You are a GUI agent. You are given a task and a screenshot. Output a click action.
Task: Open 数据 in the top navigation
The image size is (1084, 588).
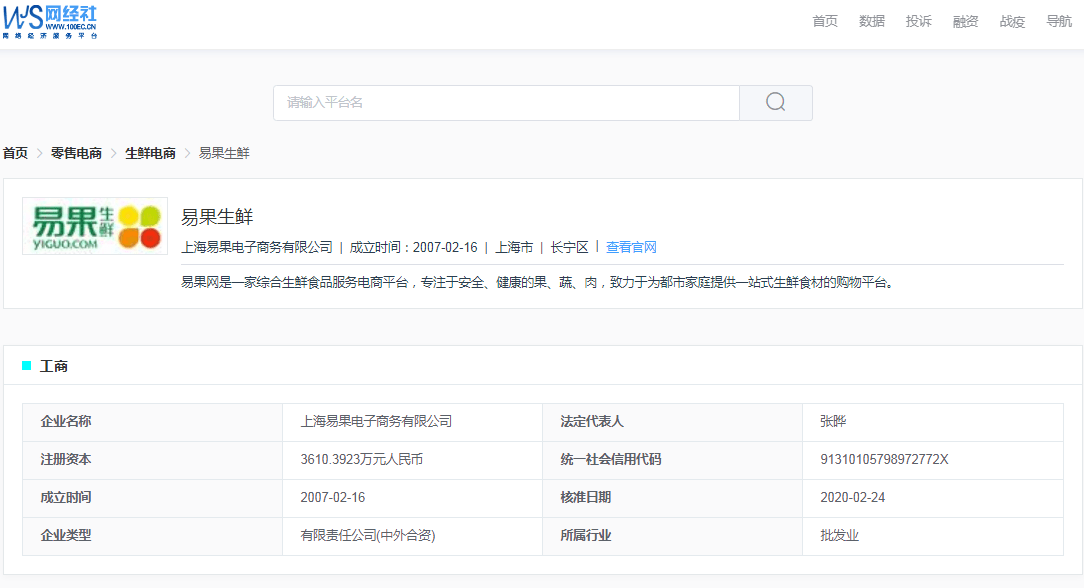872,21
